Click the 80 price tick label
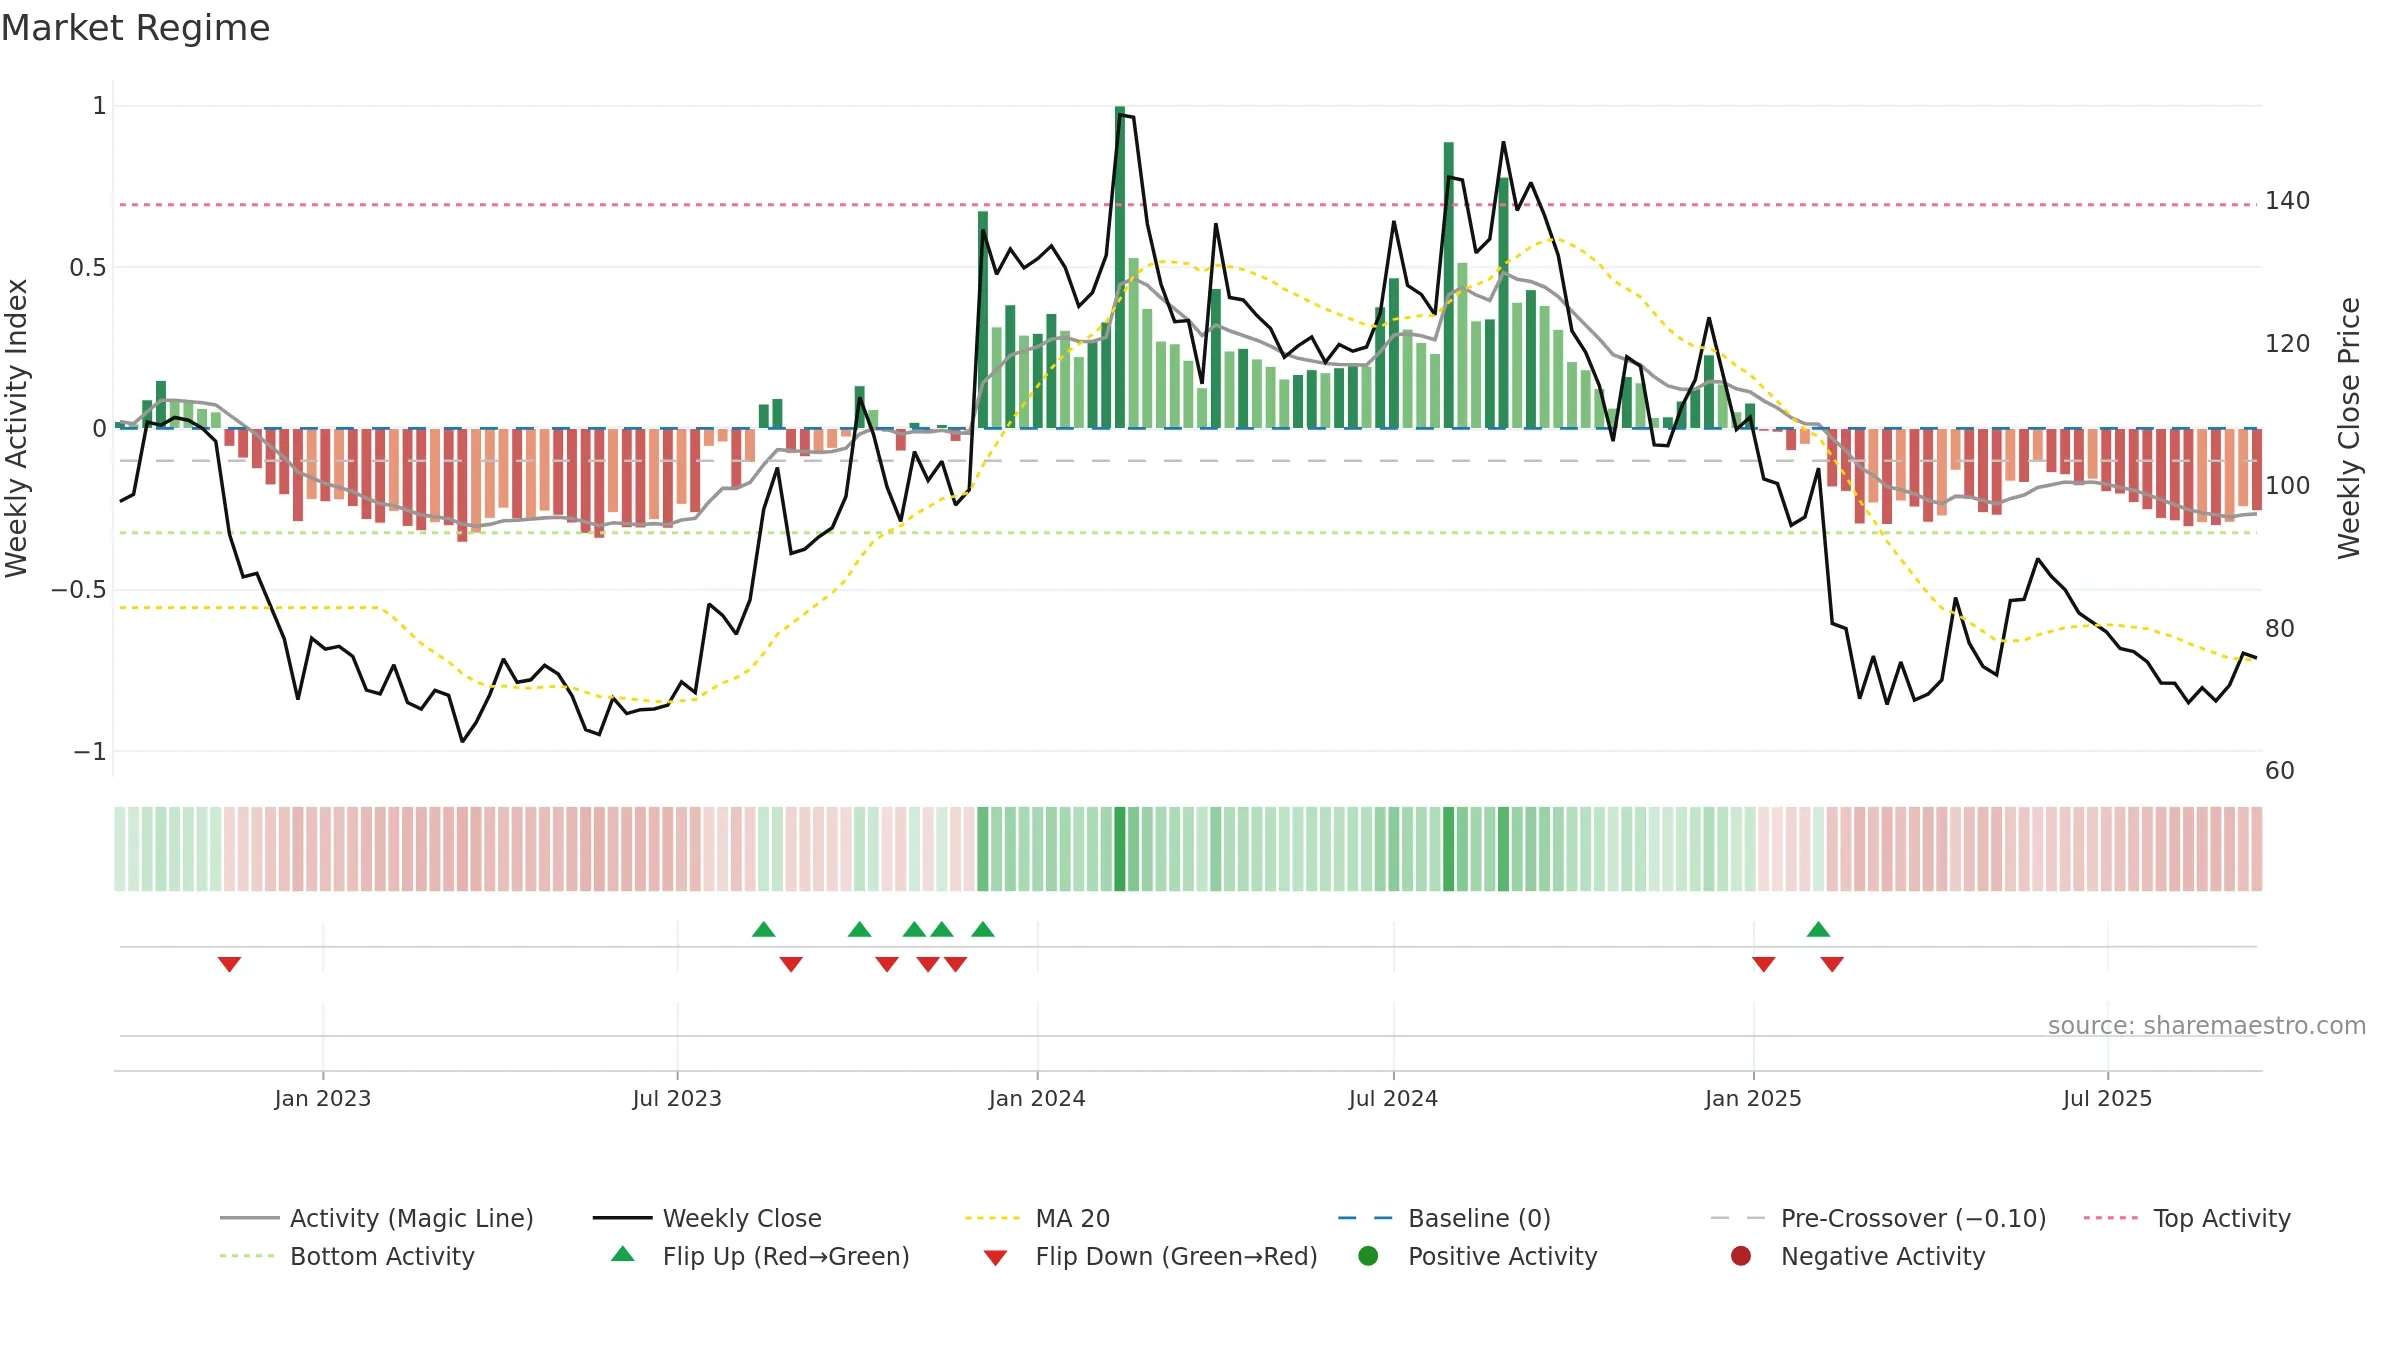 [2280, 628]
